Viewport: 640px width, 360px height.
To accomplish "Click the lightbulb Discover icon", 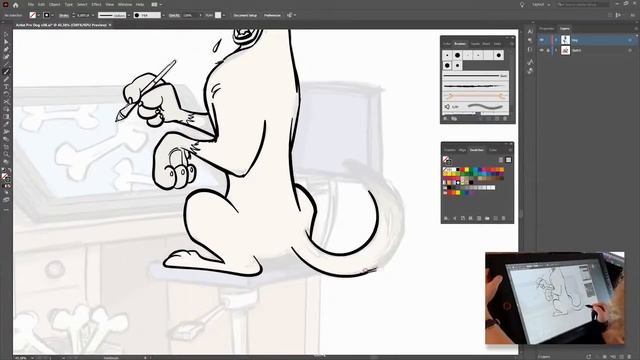I will coord(522,4).
